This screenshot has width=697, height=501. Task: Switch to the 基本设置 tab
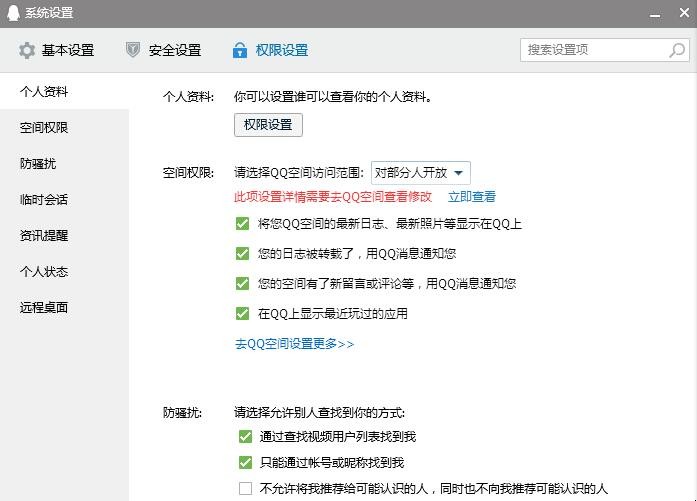57,50
